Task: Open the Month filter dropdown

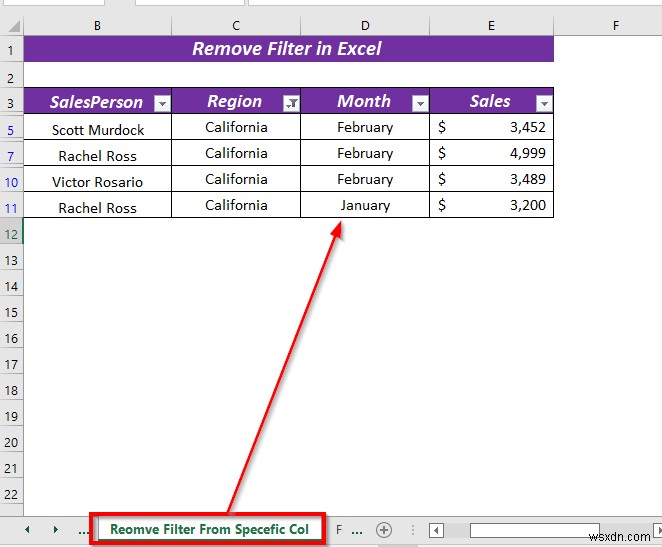Action: [x=420, y=103]
